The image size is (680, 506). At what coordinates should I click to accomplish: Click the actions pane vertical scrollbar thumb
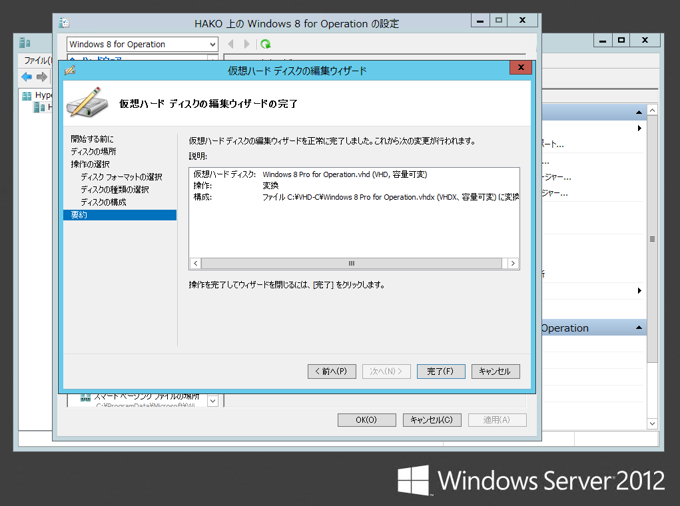pyautogui.click(x=652, y=239)
